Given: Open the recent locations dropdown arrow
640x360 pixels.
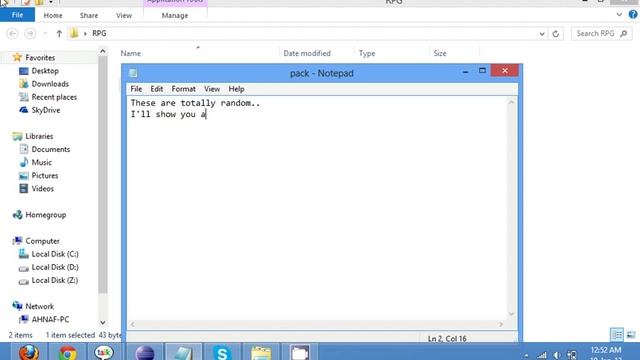Looking at the screenshot, I should pyautogui.click(x=45, y=33).
